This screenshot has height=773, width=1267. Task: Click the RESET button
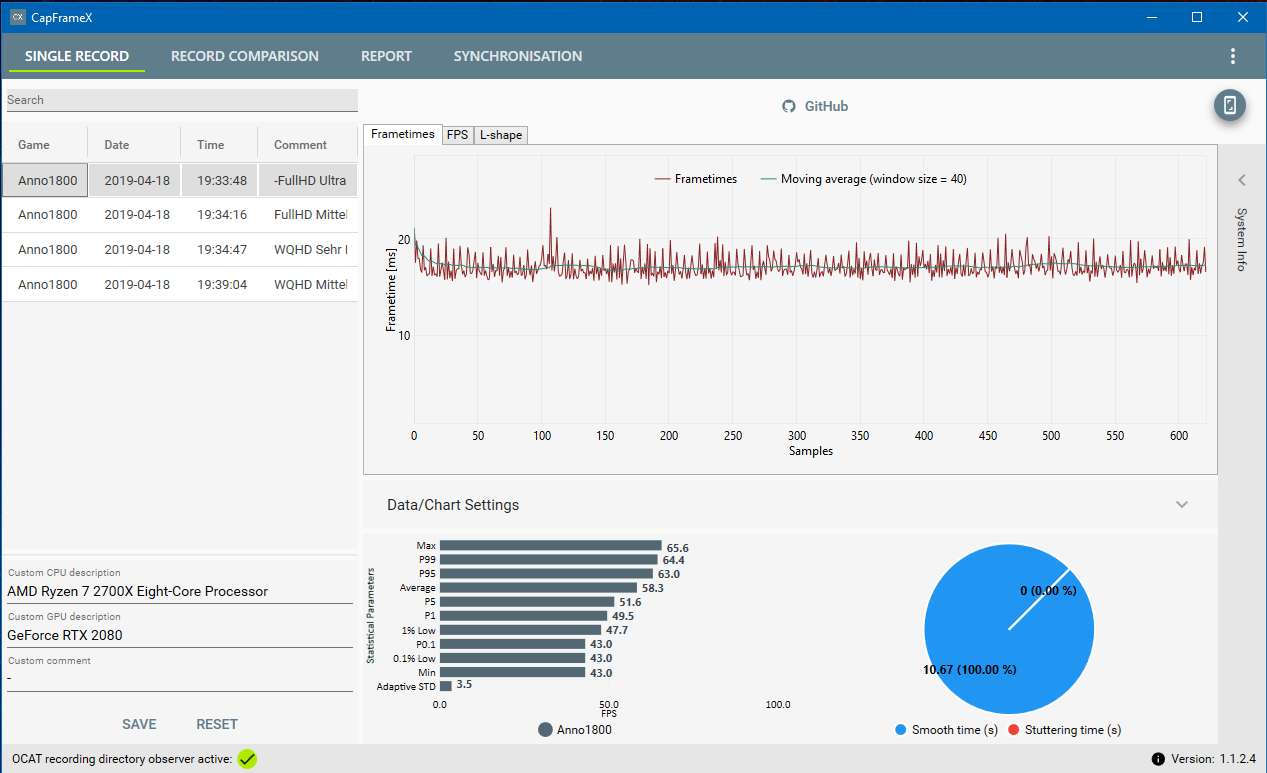click(x=217, y=724)
